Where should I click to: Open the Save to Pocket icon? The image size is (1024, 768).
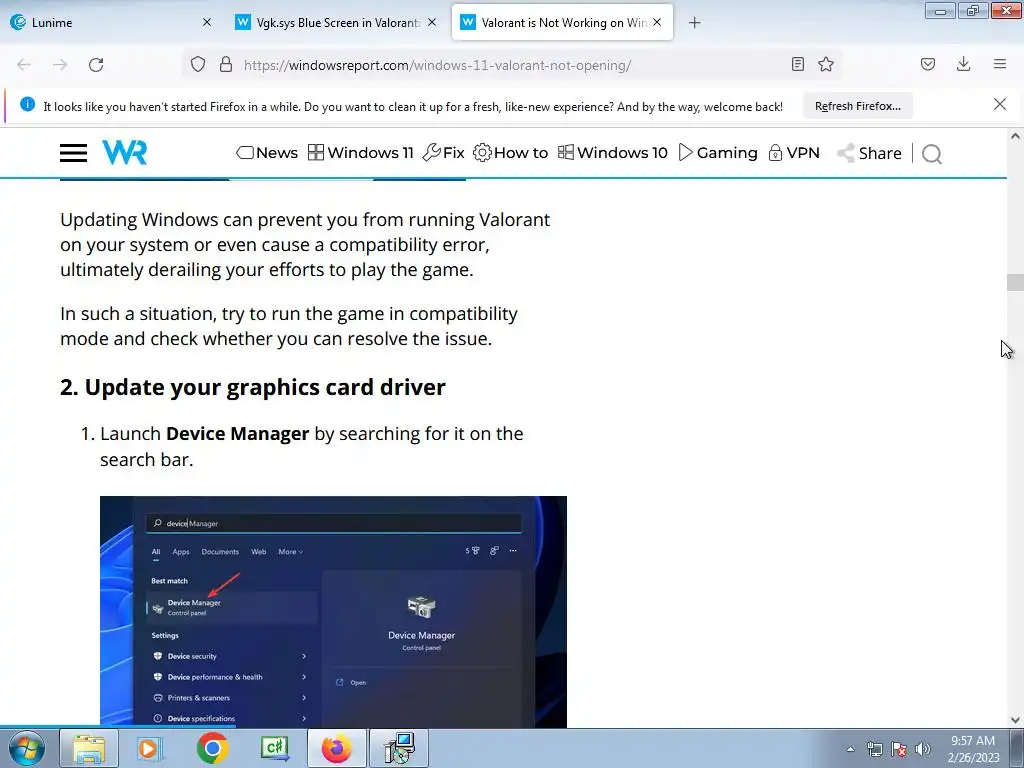point(928,64)
